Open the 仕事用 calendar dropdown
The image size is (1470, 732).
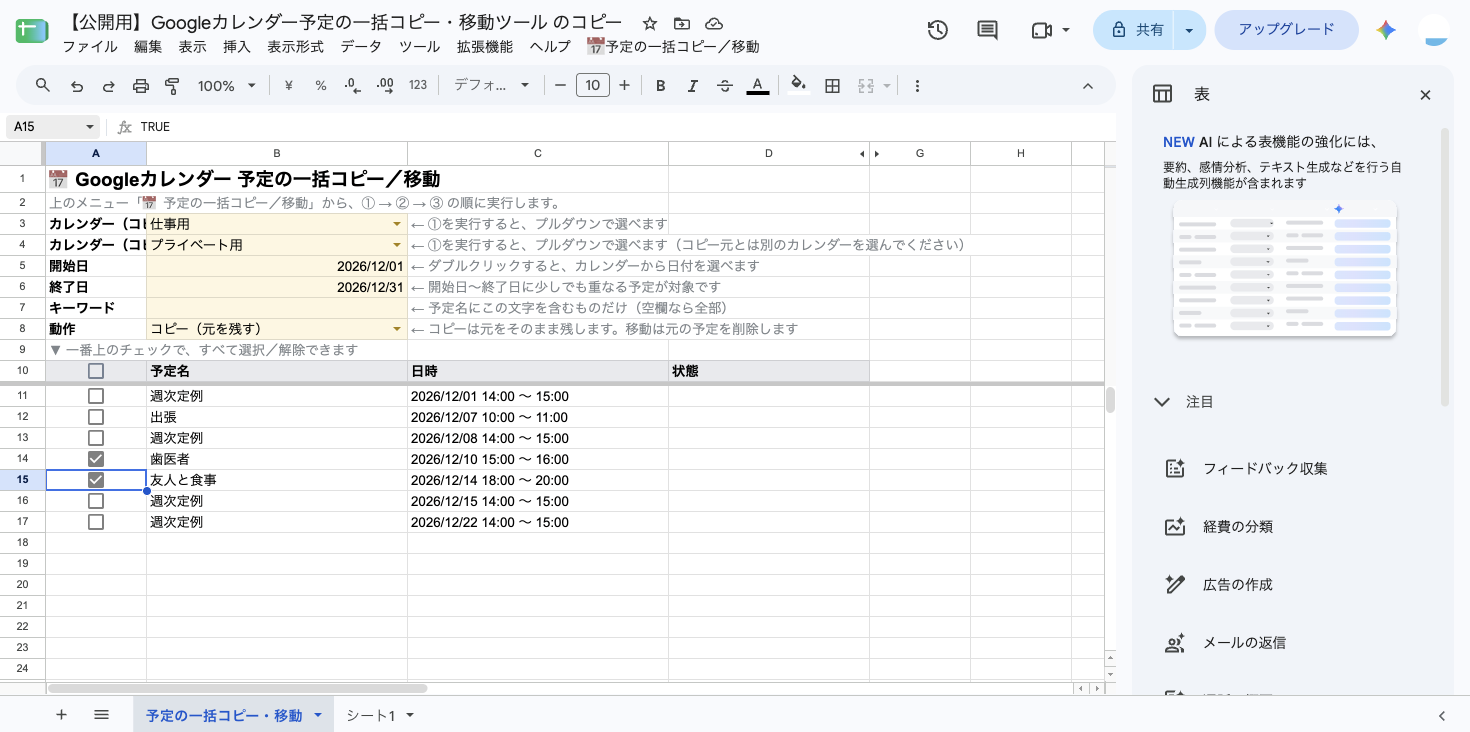click(x=397, y=224)
